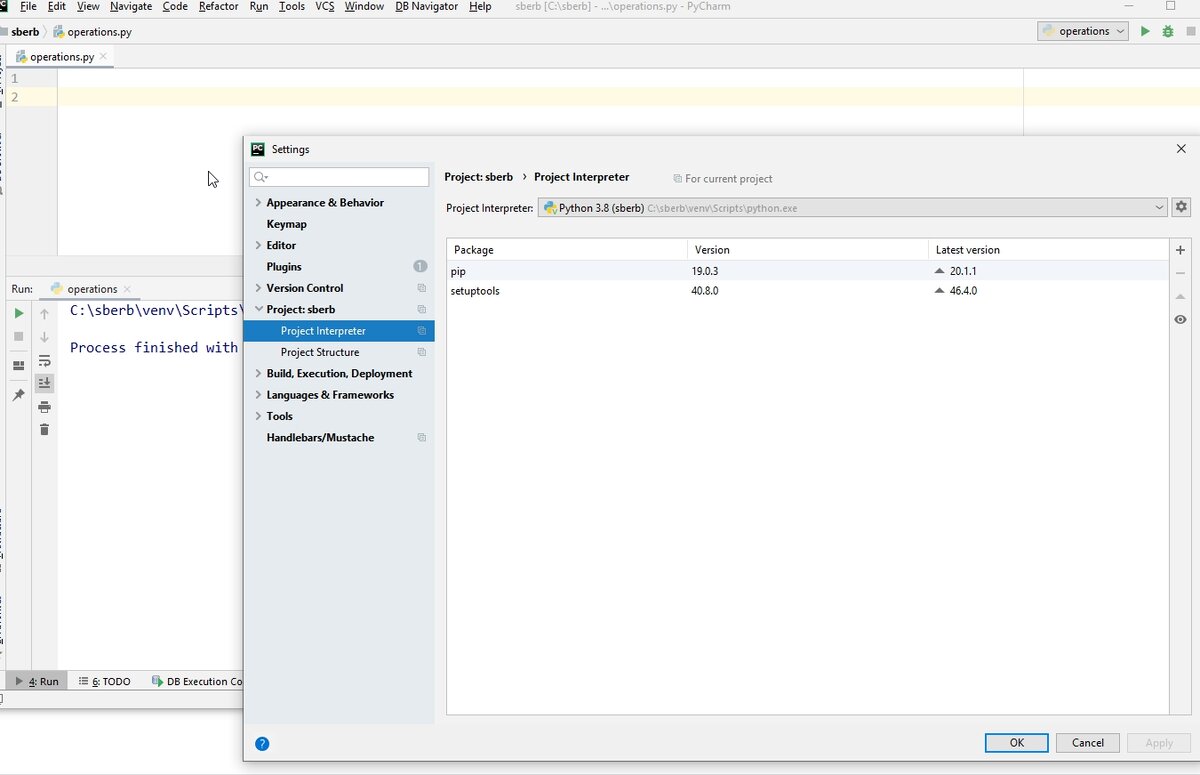Open the 4: Run tool window tab
This screenshot has height=775, width=1200.
(x=37, y=681)
